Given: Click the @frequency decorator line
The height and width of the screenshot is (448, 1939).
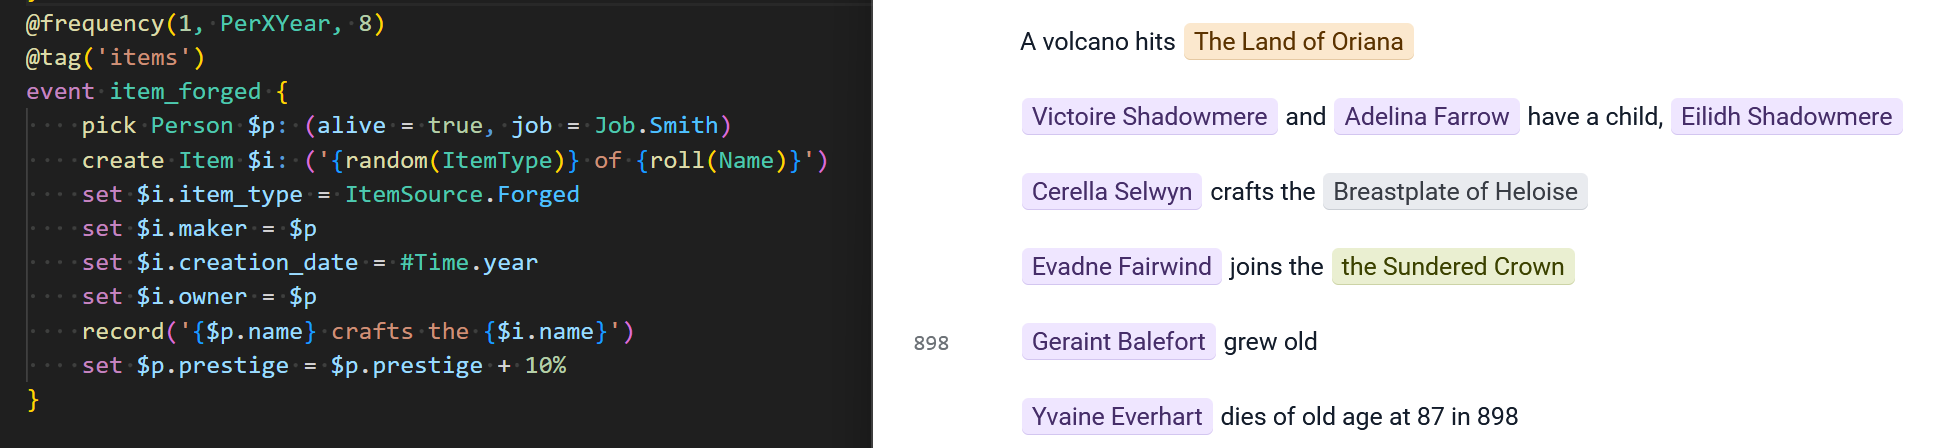Looking at the screenshot, I should (x=205, y=23).
